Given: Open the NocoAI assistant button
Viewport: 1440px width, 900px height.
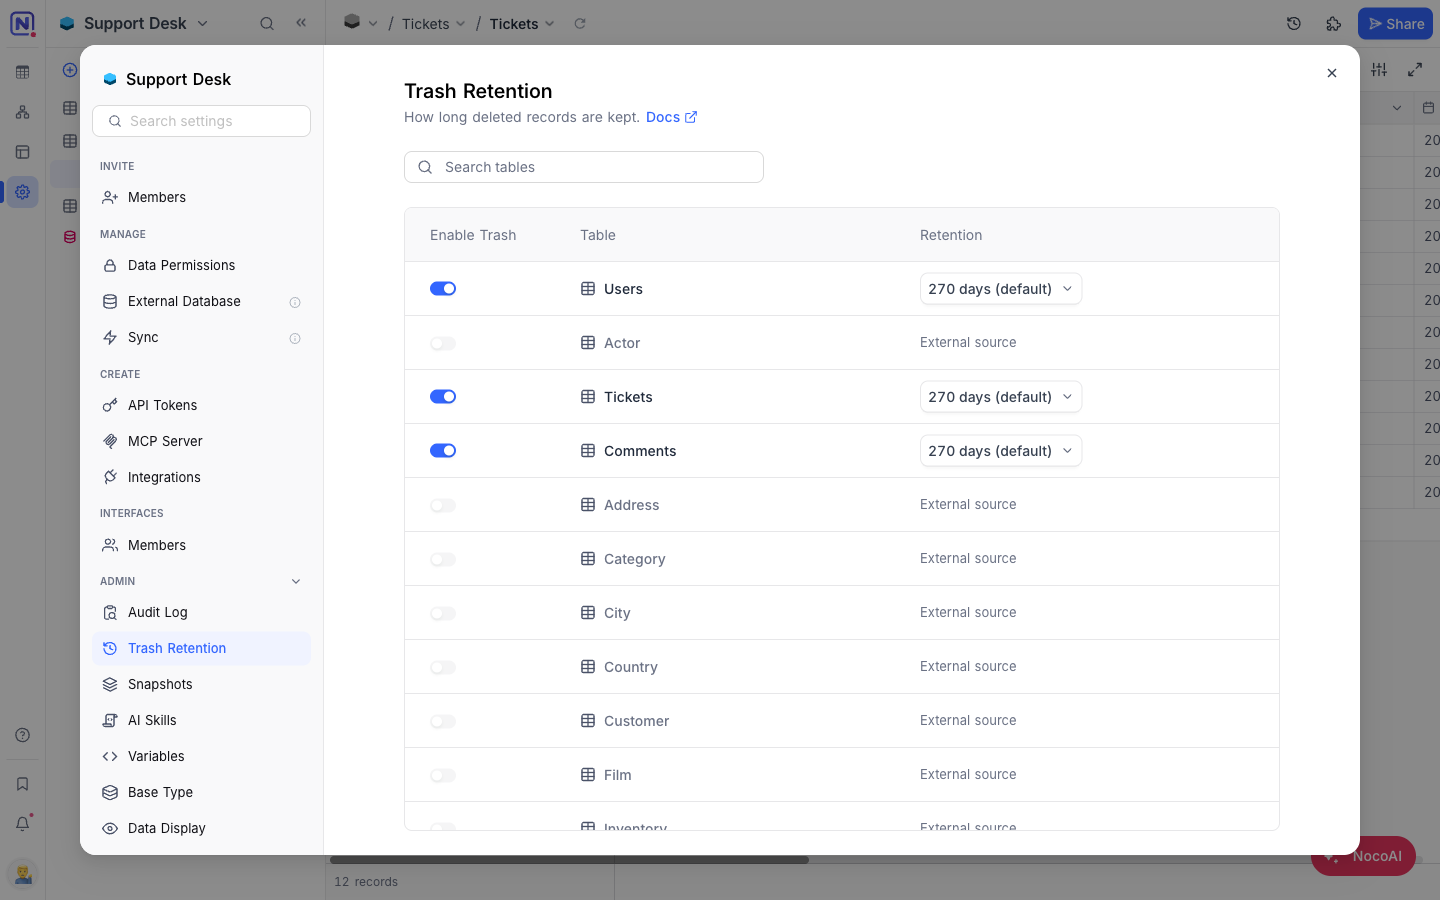Looking at the screenshot, I should (1364, 856).
